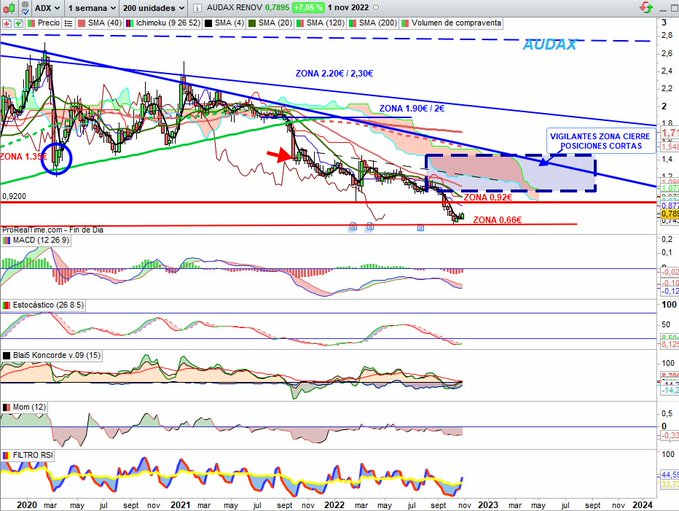Open Blai5 Koncorde v.09 (15) settings
This screenshot has height=511, width=679.
[57, 355]
